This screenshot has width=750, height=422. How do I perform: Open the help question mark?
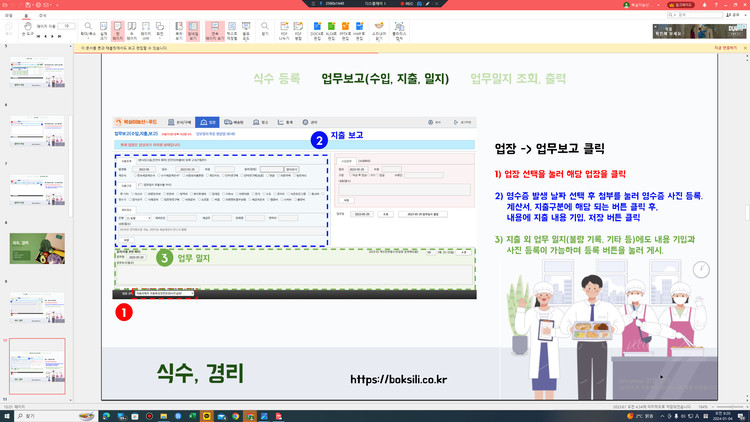click(716, 5)
